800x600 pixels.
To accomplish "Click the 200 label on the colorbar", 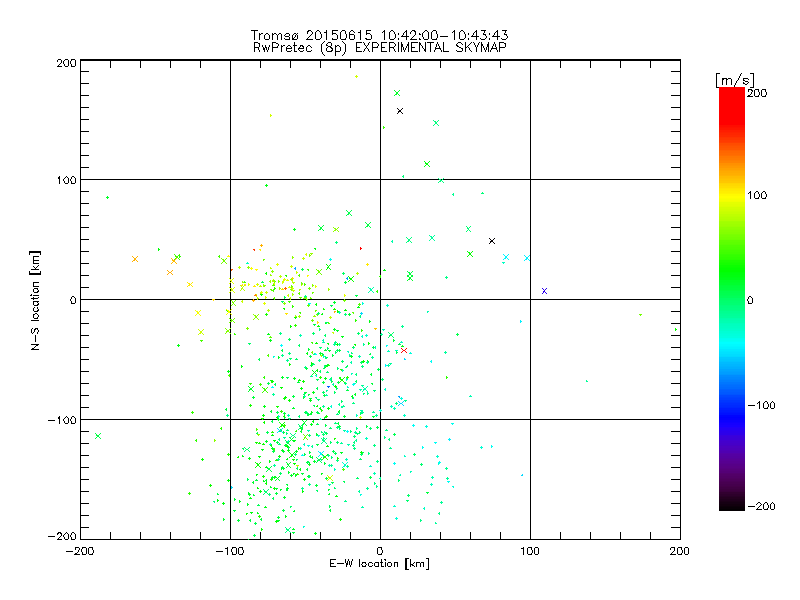I will pyautogui.click(x=757, y=93).
